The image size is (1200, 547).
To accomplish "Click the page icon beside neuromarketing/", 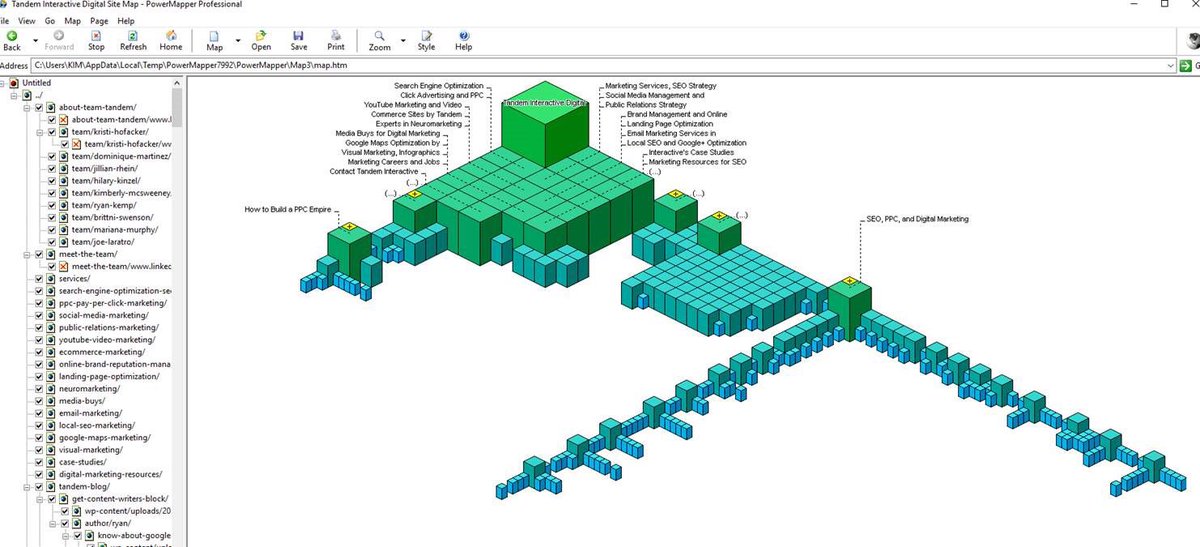I will tap(51, 389).
